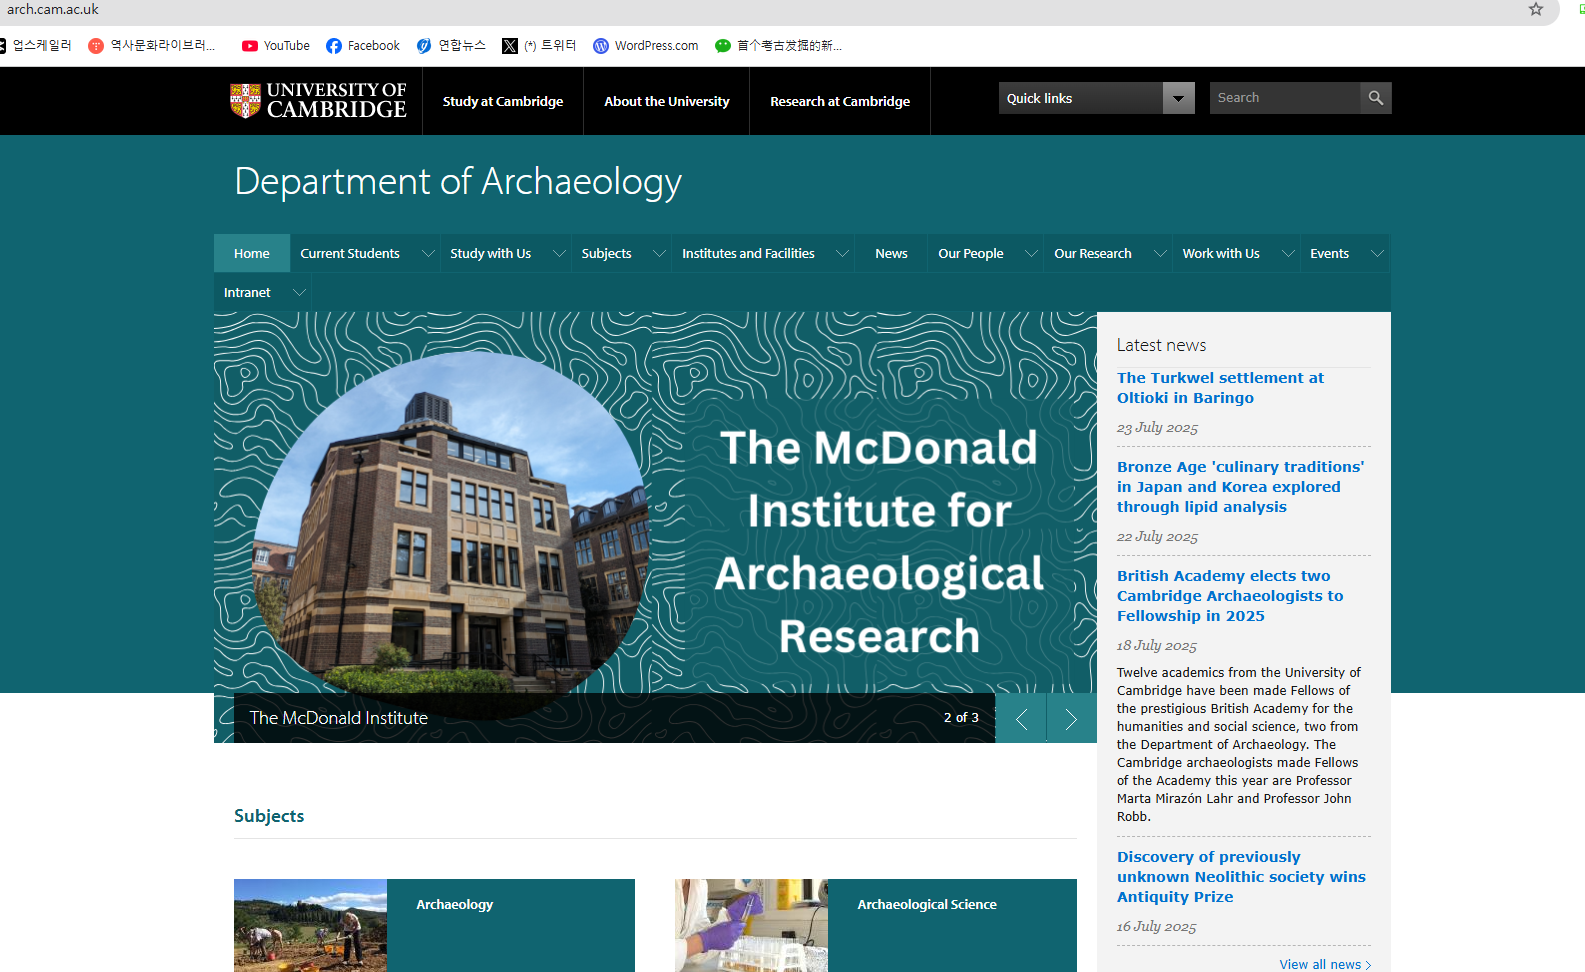Open Research at Cambridge in the header
1585x972 pixels.
pyautogui.click(x=840, y=101)
